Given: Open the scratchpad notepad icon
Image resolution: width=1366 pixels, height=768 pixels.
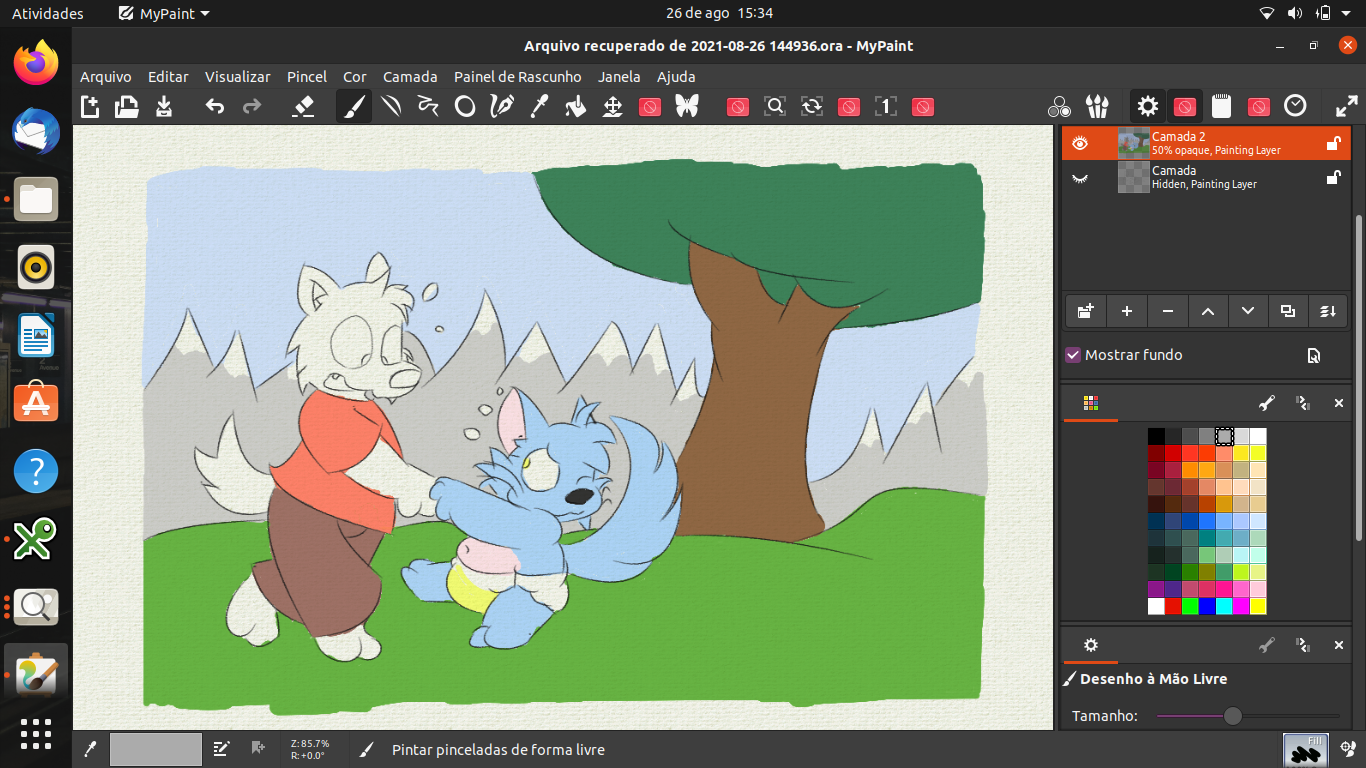Looking at the screenshot, I should click(x=1221, y=106).
